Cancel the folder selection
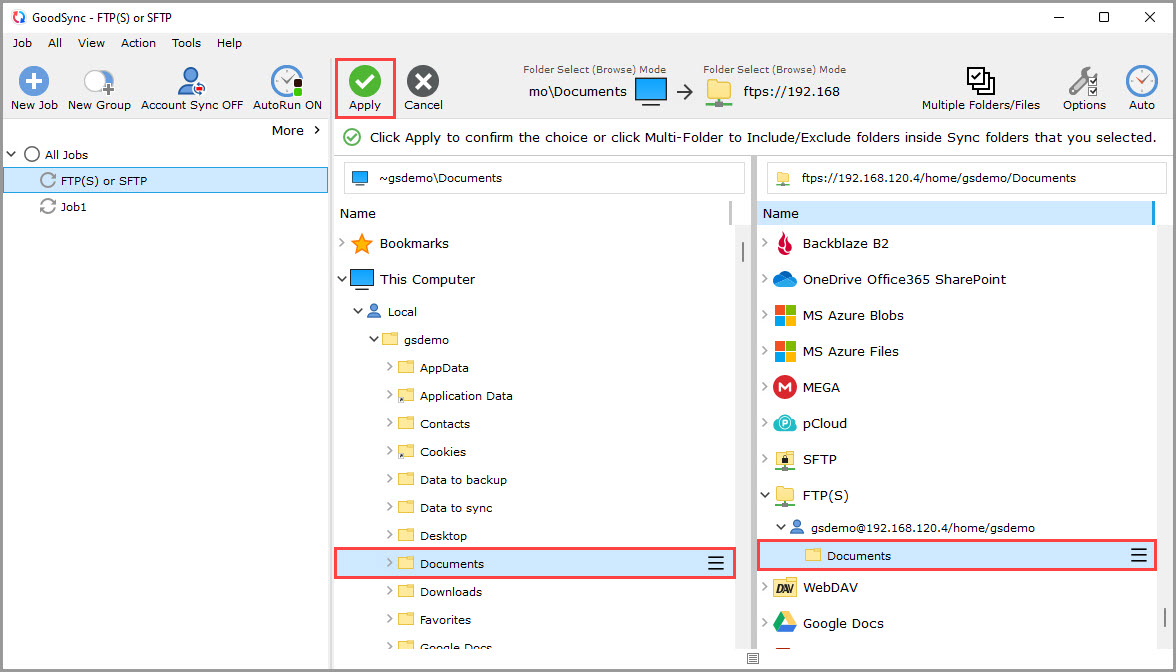Screen dimensions: 1176x672 click(x=423, y=82)
